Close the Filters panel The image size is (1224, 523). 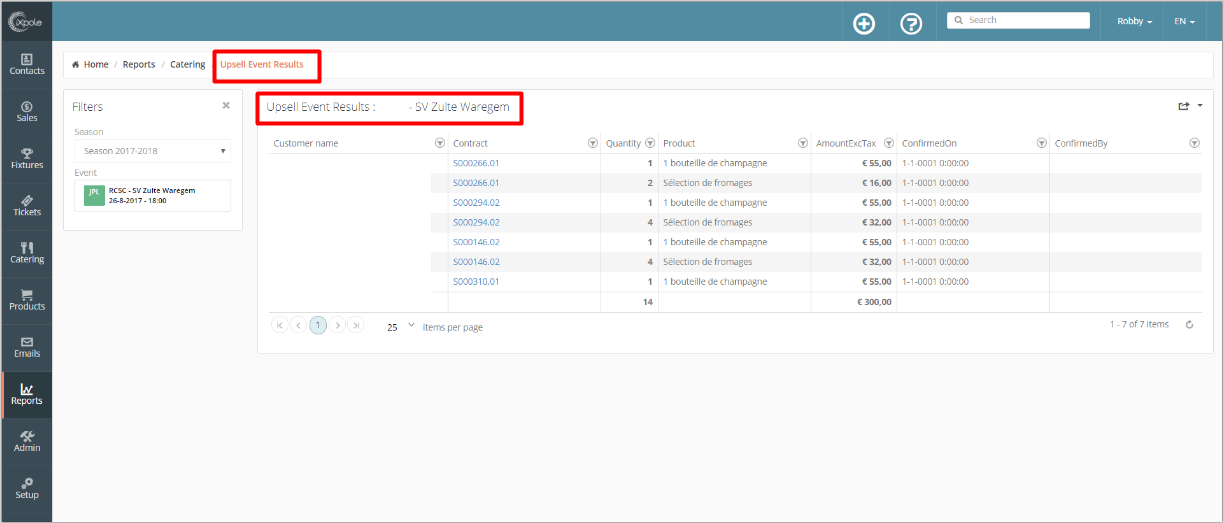[226, 105]
